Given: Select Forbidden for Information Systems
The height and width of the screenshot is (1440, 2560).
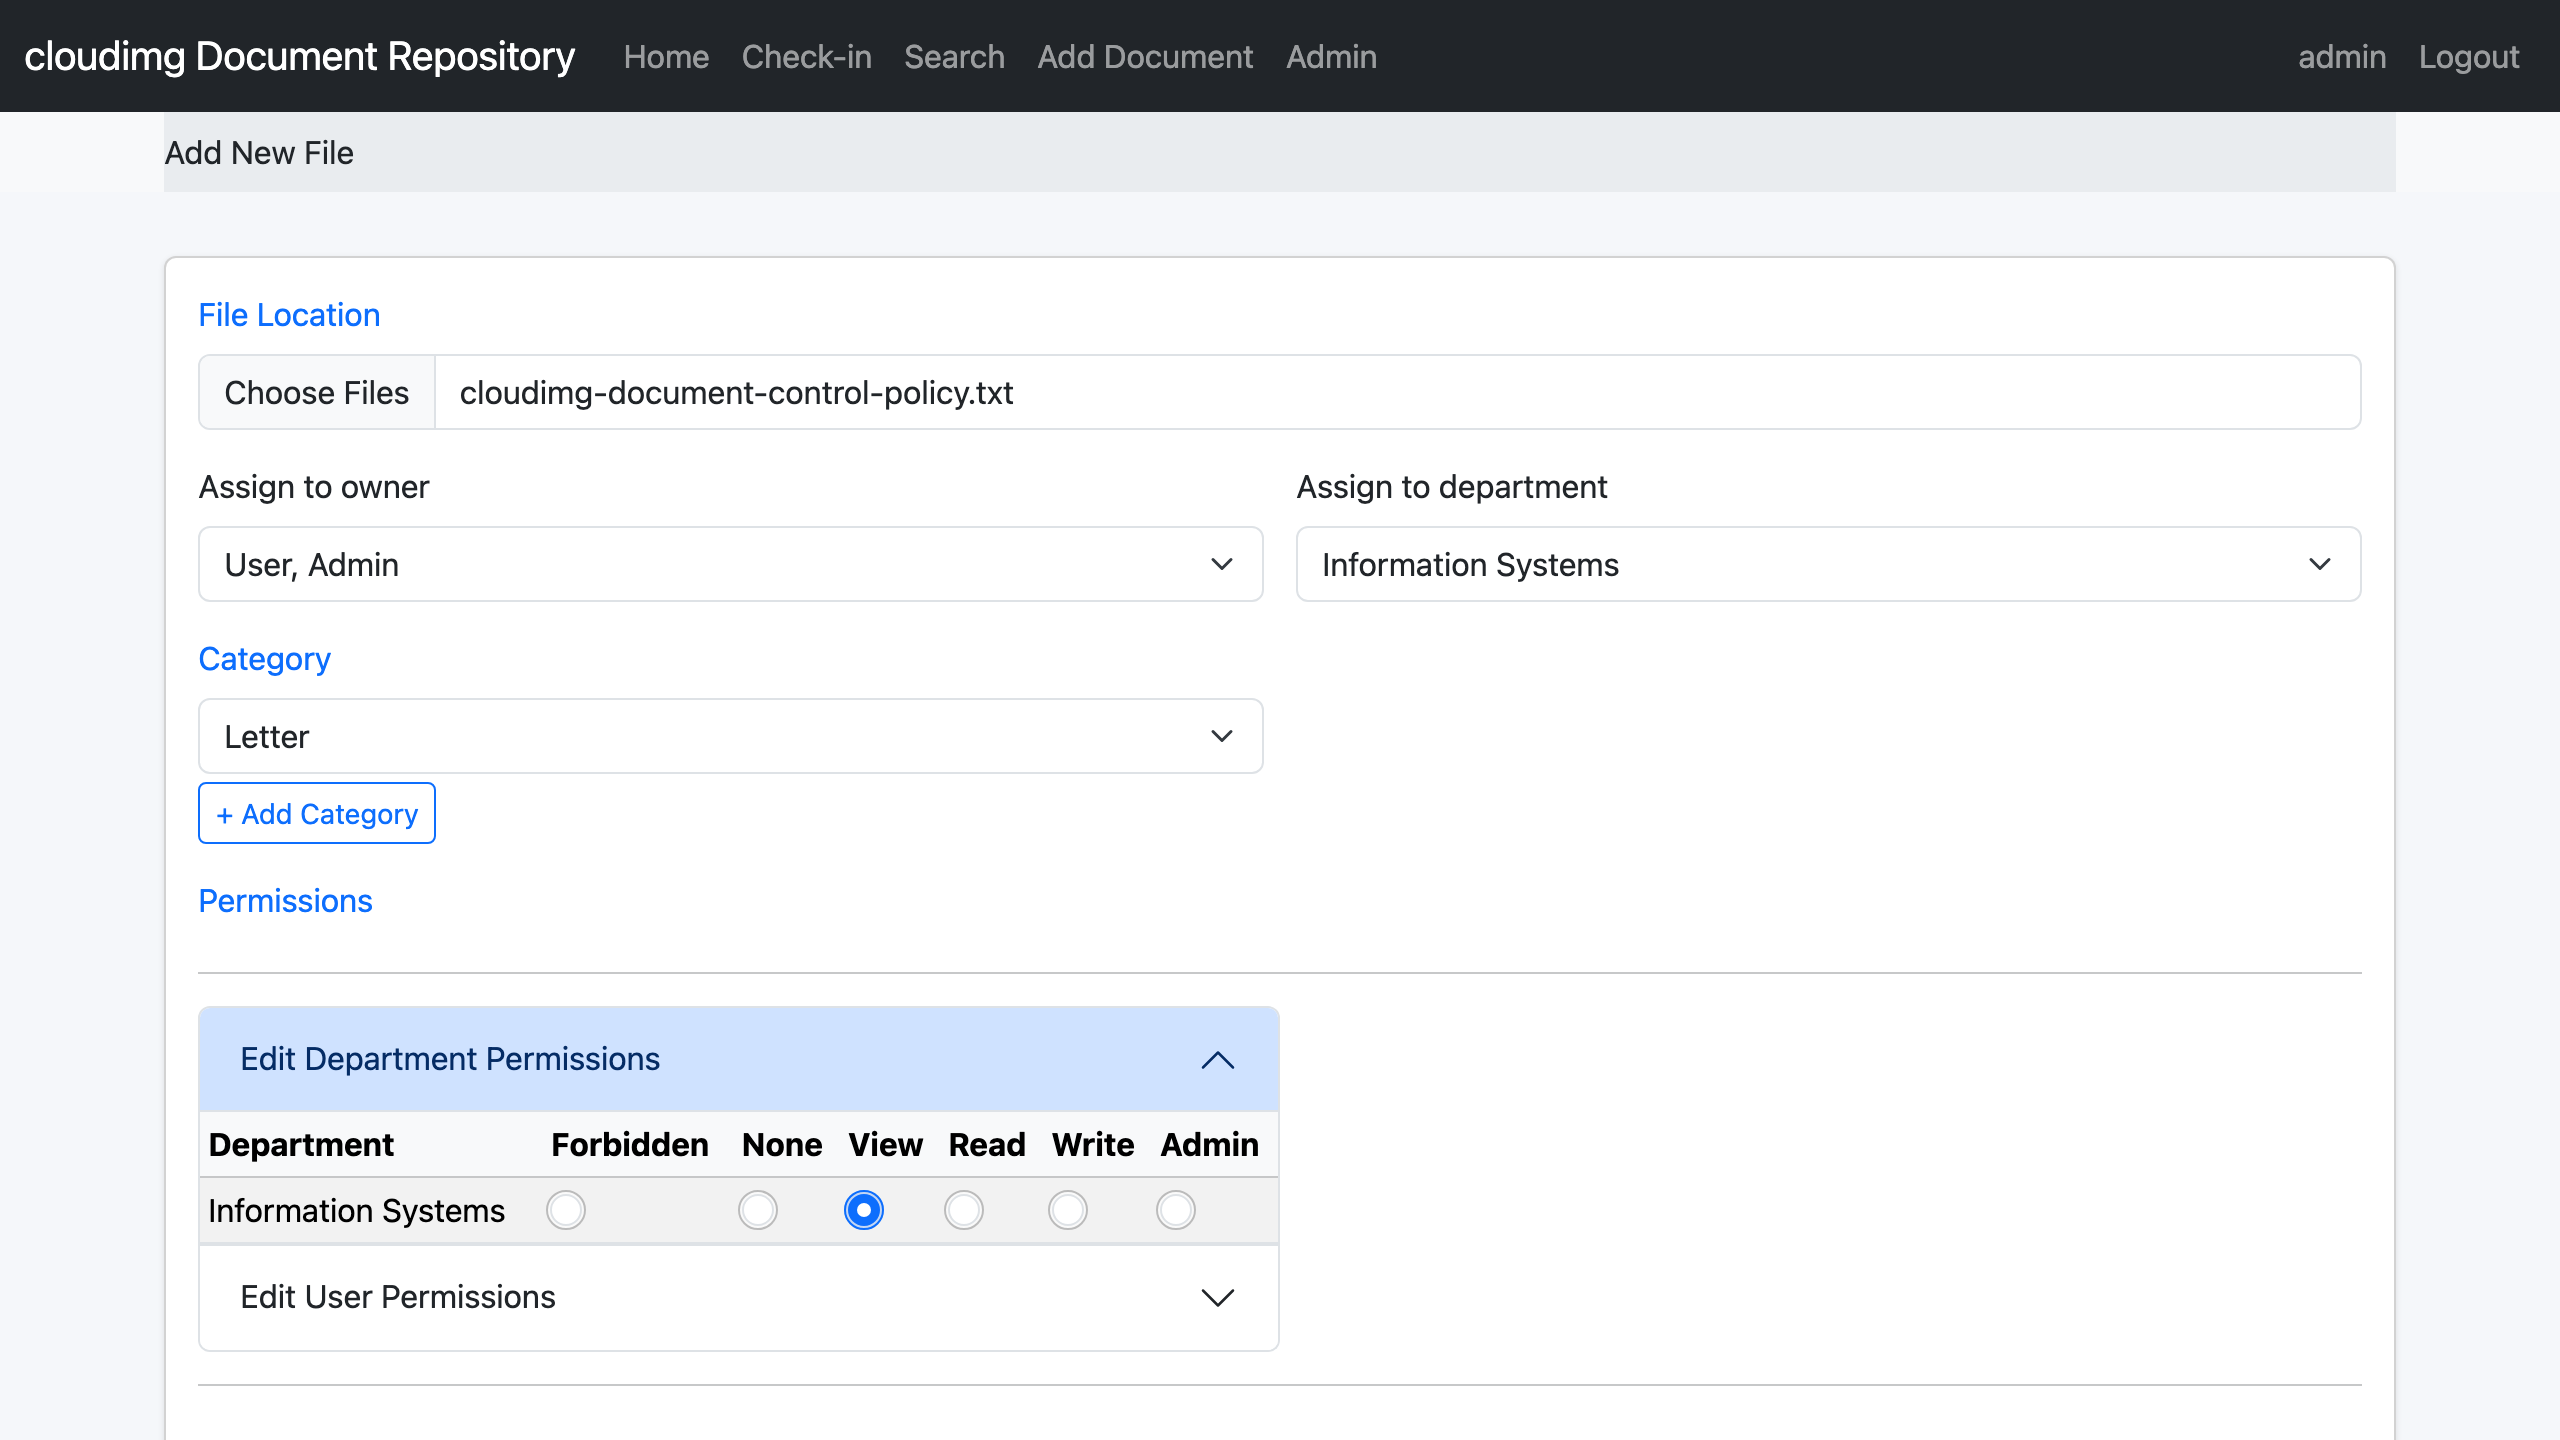Looking at the screenshot, I should 566,1210.
